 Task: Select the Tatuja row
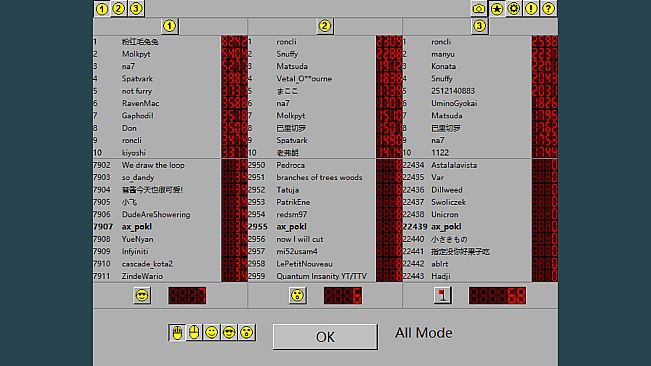click(x=325, y=190)
